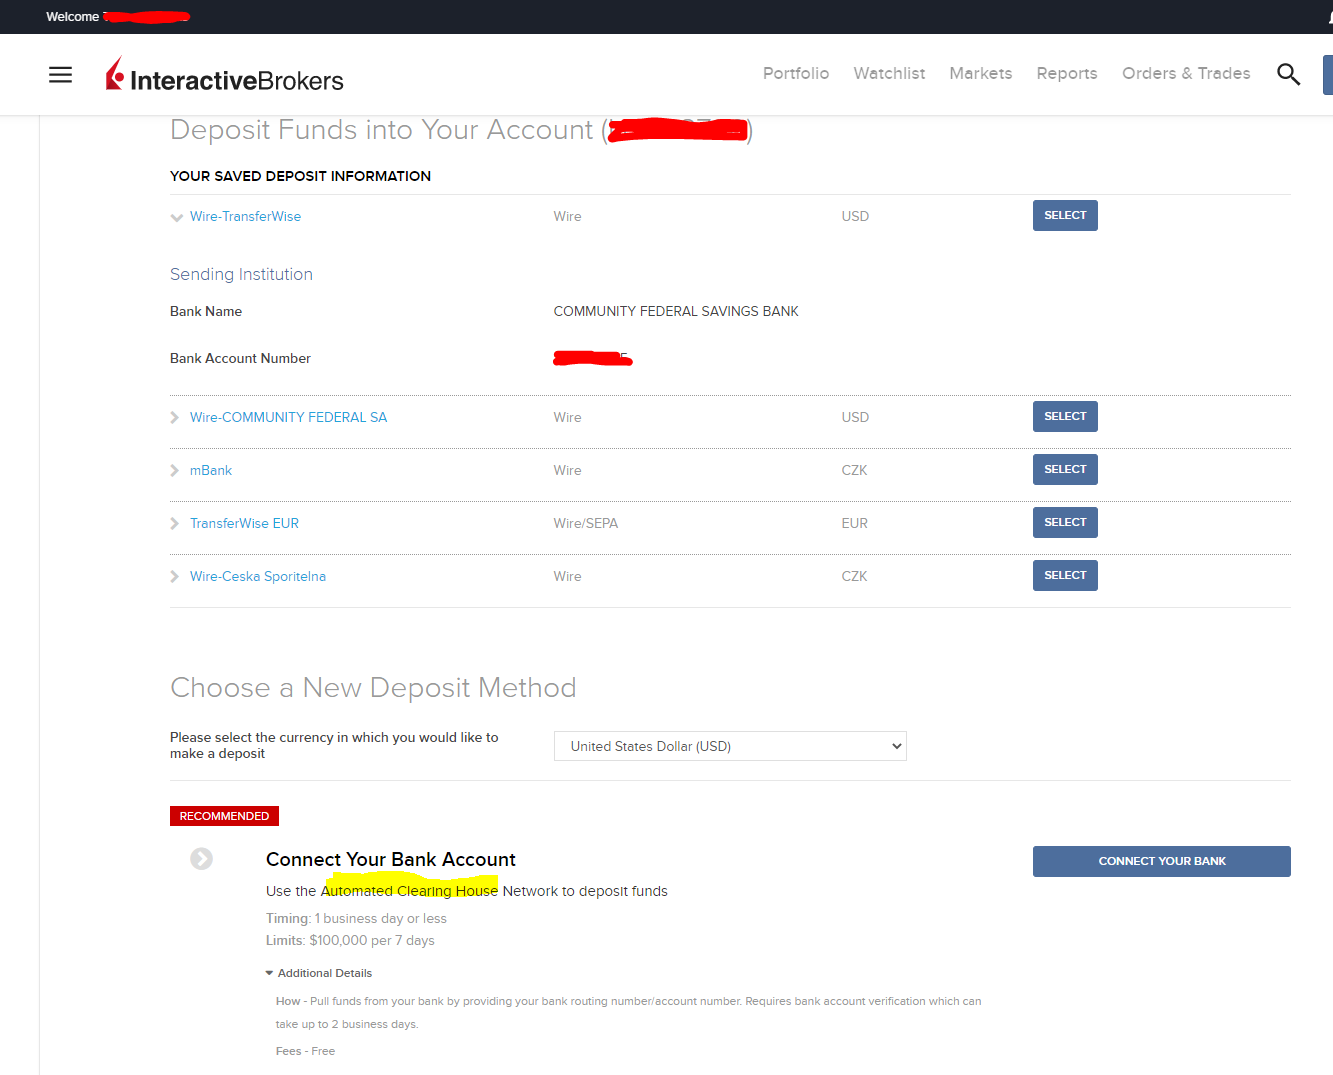This screenshot has height=1075, width=1333.
Task: Click the EUR currency cell
Action: tap(855, 523)
